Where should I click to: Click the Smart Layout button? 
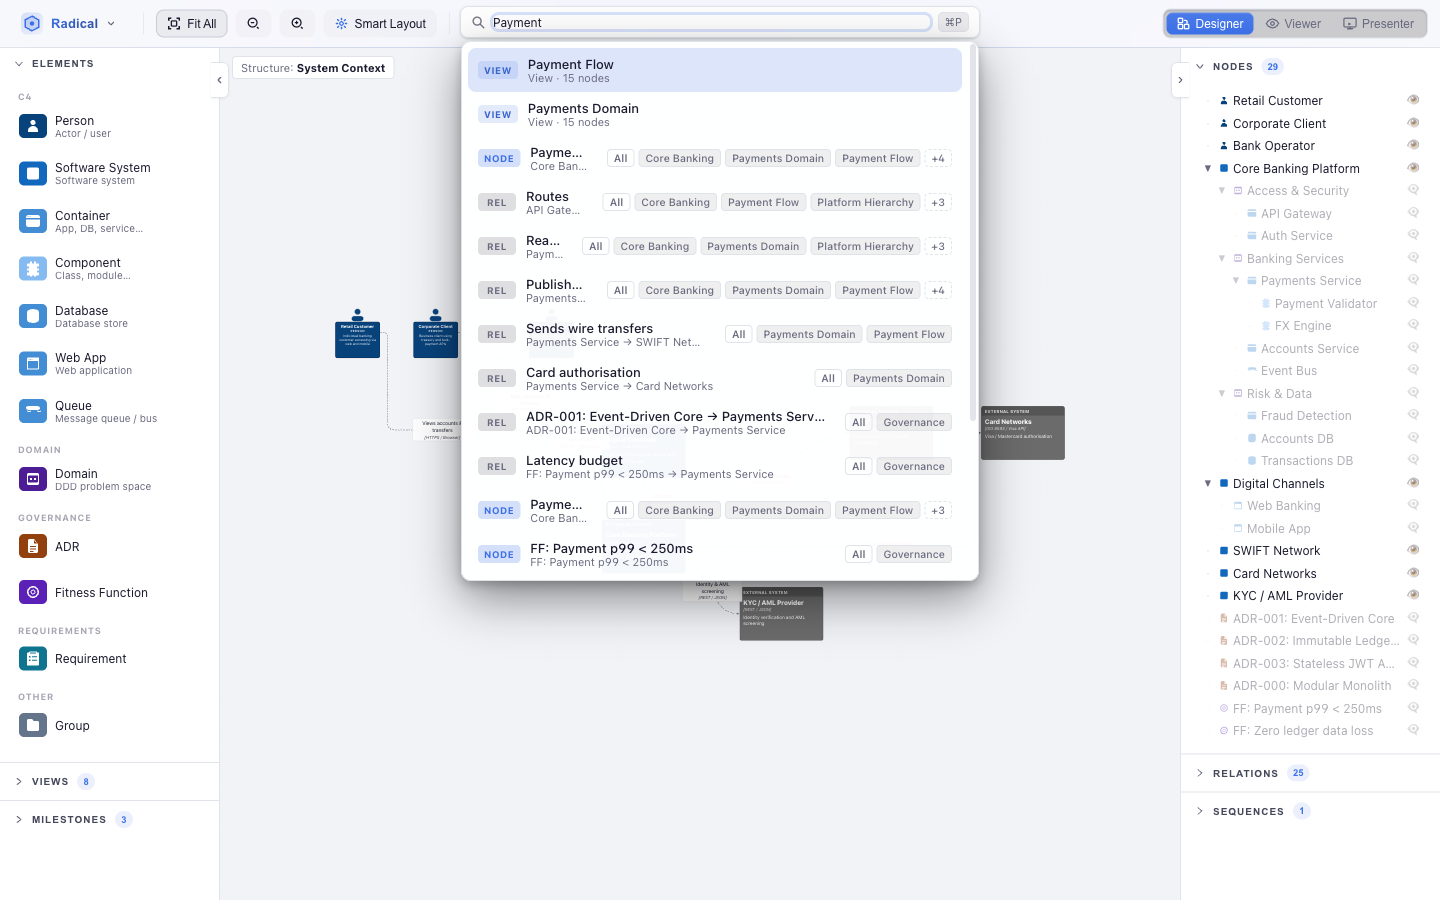[381, 23]
